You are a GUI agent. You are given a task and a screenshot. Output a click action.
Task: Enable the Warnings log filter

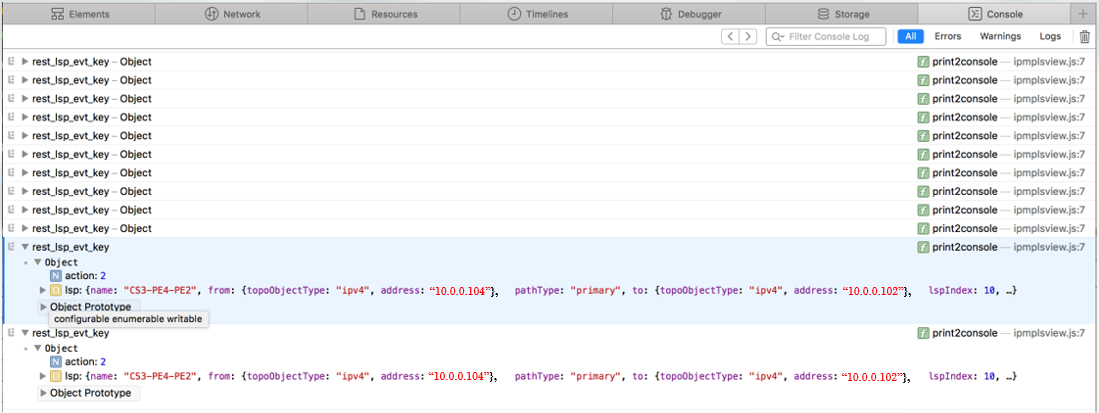1000,36
